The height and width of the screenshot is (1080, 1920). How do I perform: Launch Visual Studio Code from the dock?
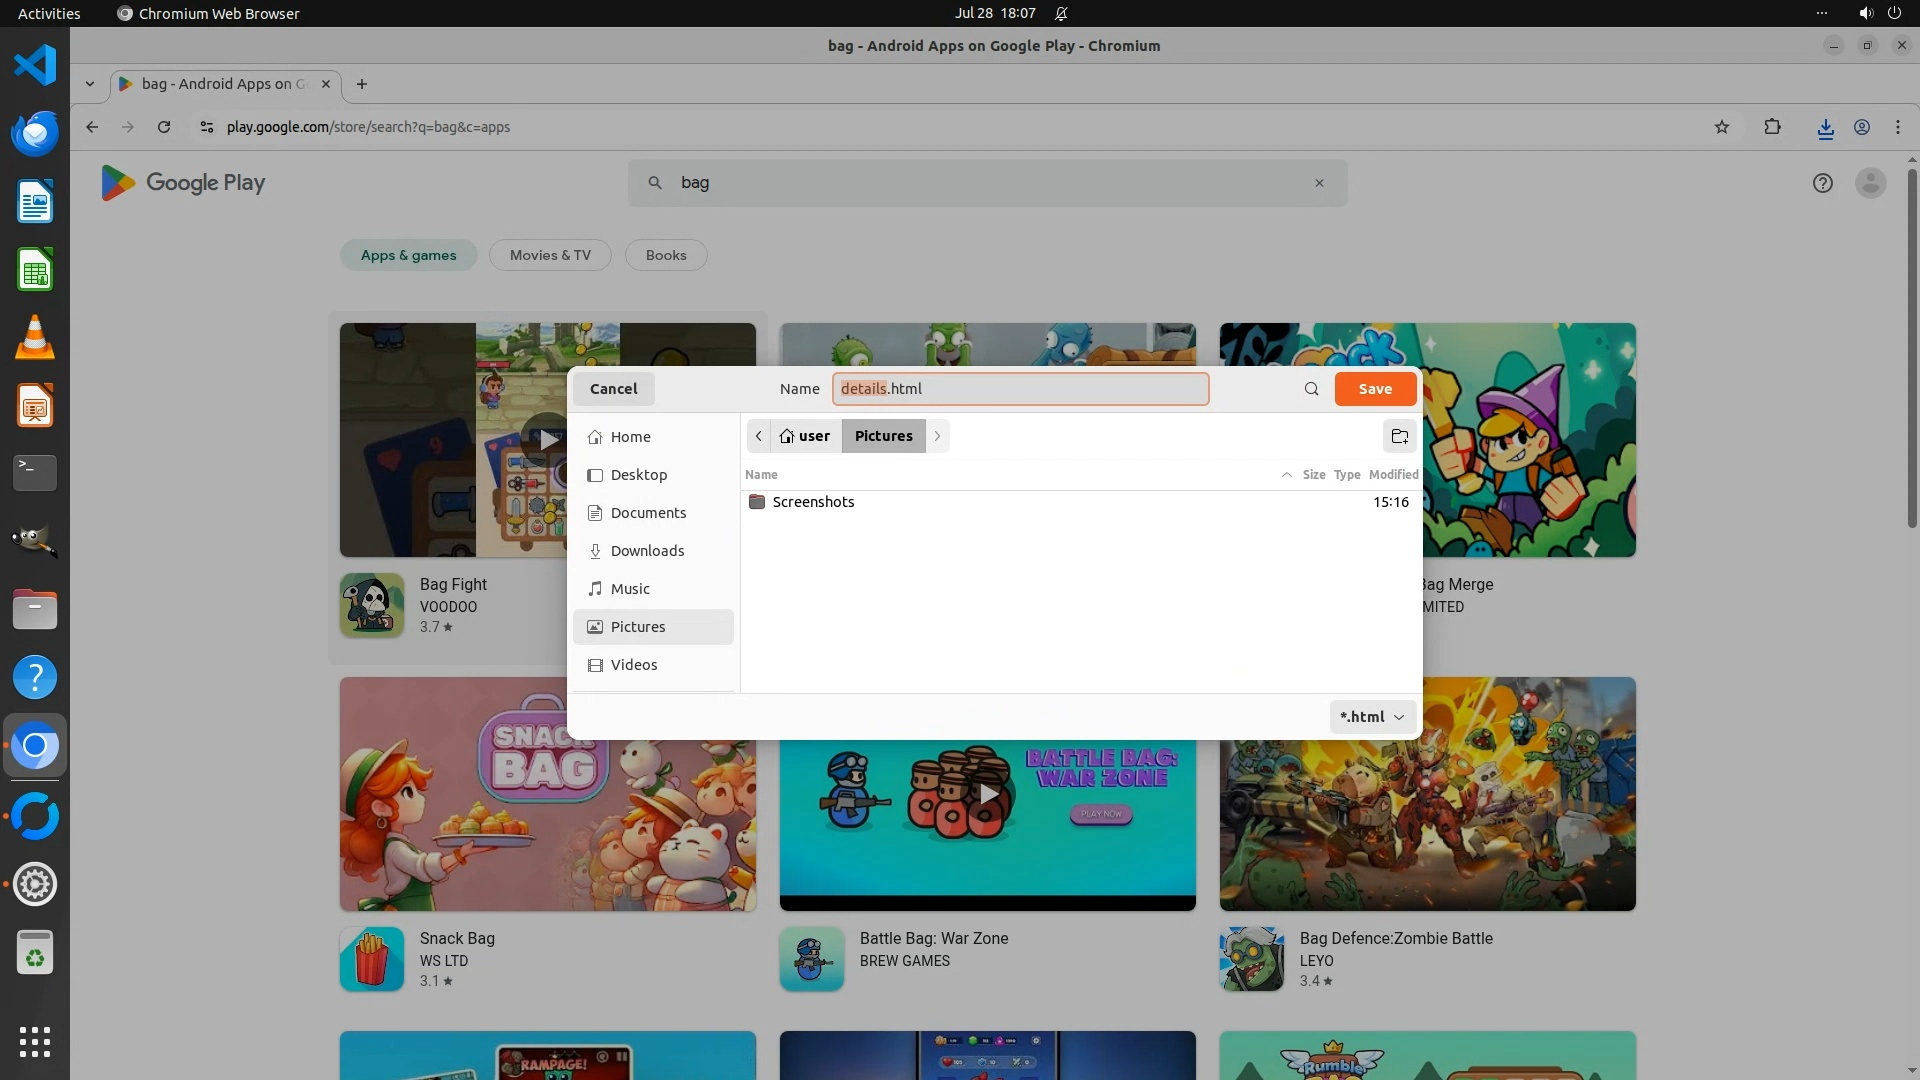[x=35, y=66]
